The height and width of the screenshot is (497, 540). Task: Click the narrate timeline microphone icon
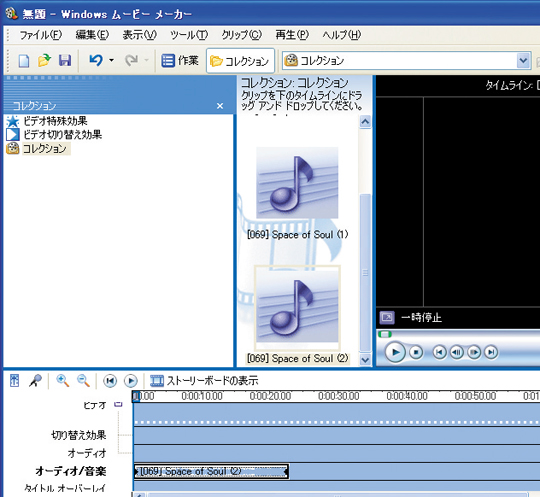pyautogui.click(x=35, y=381)
